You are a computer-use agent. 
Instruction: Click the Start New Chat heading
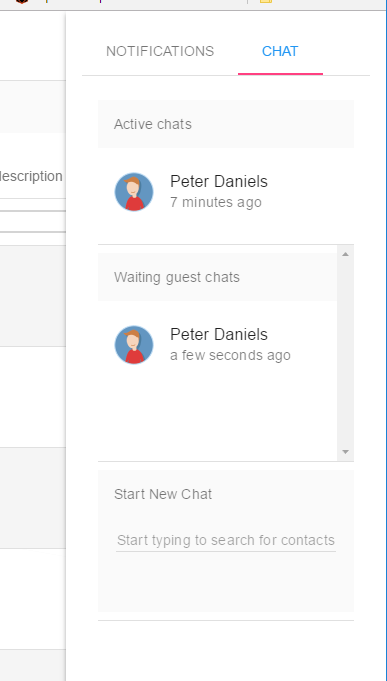pyautogui.click(x=163, y=494)
